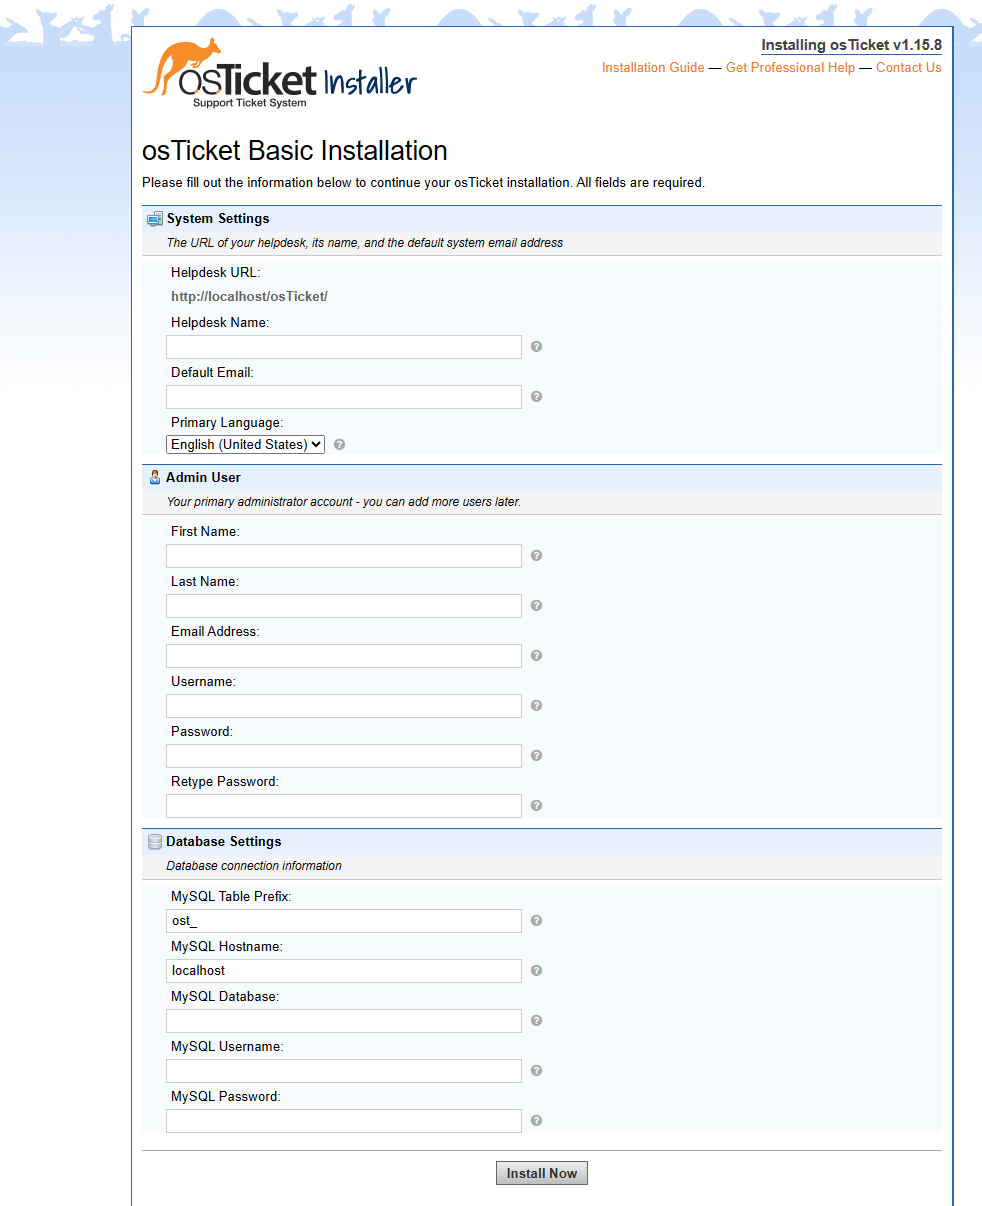Click the help icon beside Helpdesk Name
This screenshot has width=982, height=1206.
pos(536,346)
